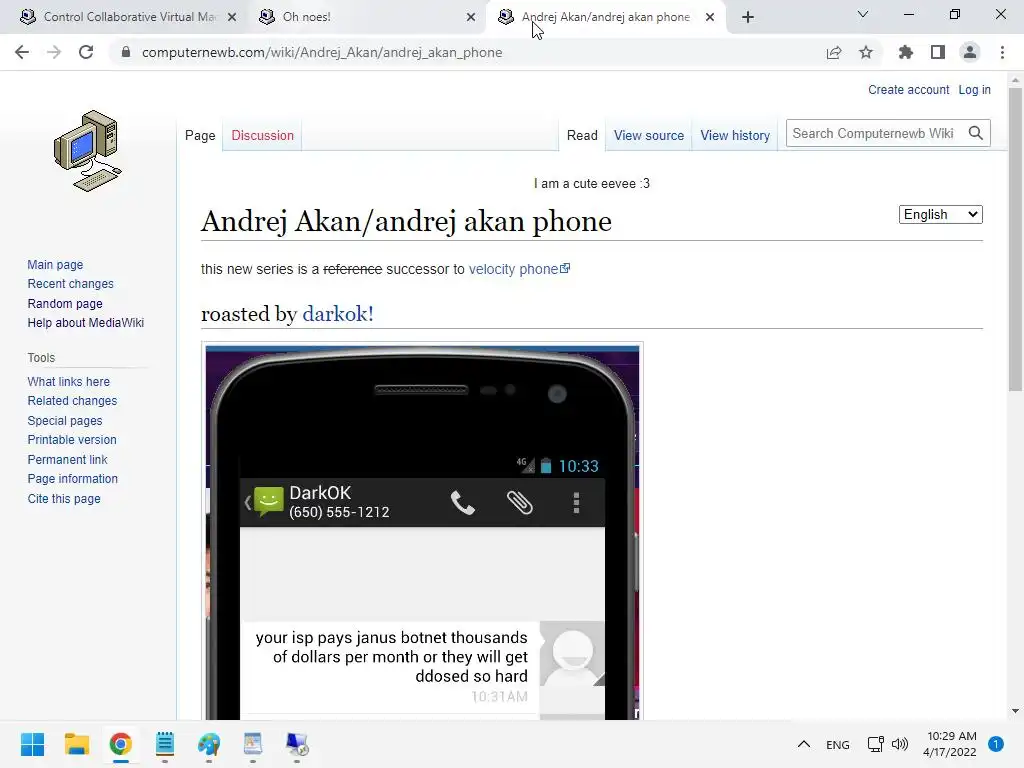This screenshot has width=1024, height=768.
Task: Open Printable version link
Action: coord(72,440)
